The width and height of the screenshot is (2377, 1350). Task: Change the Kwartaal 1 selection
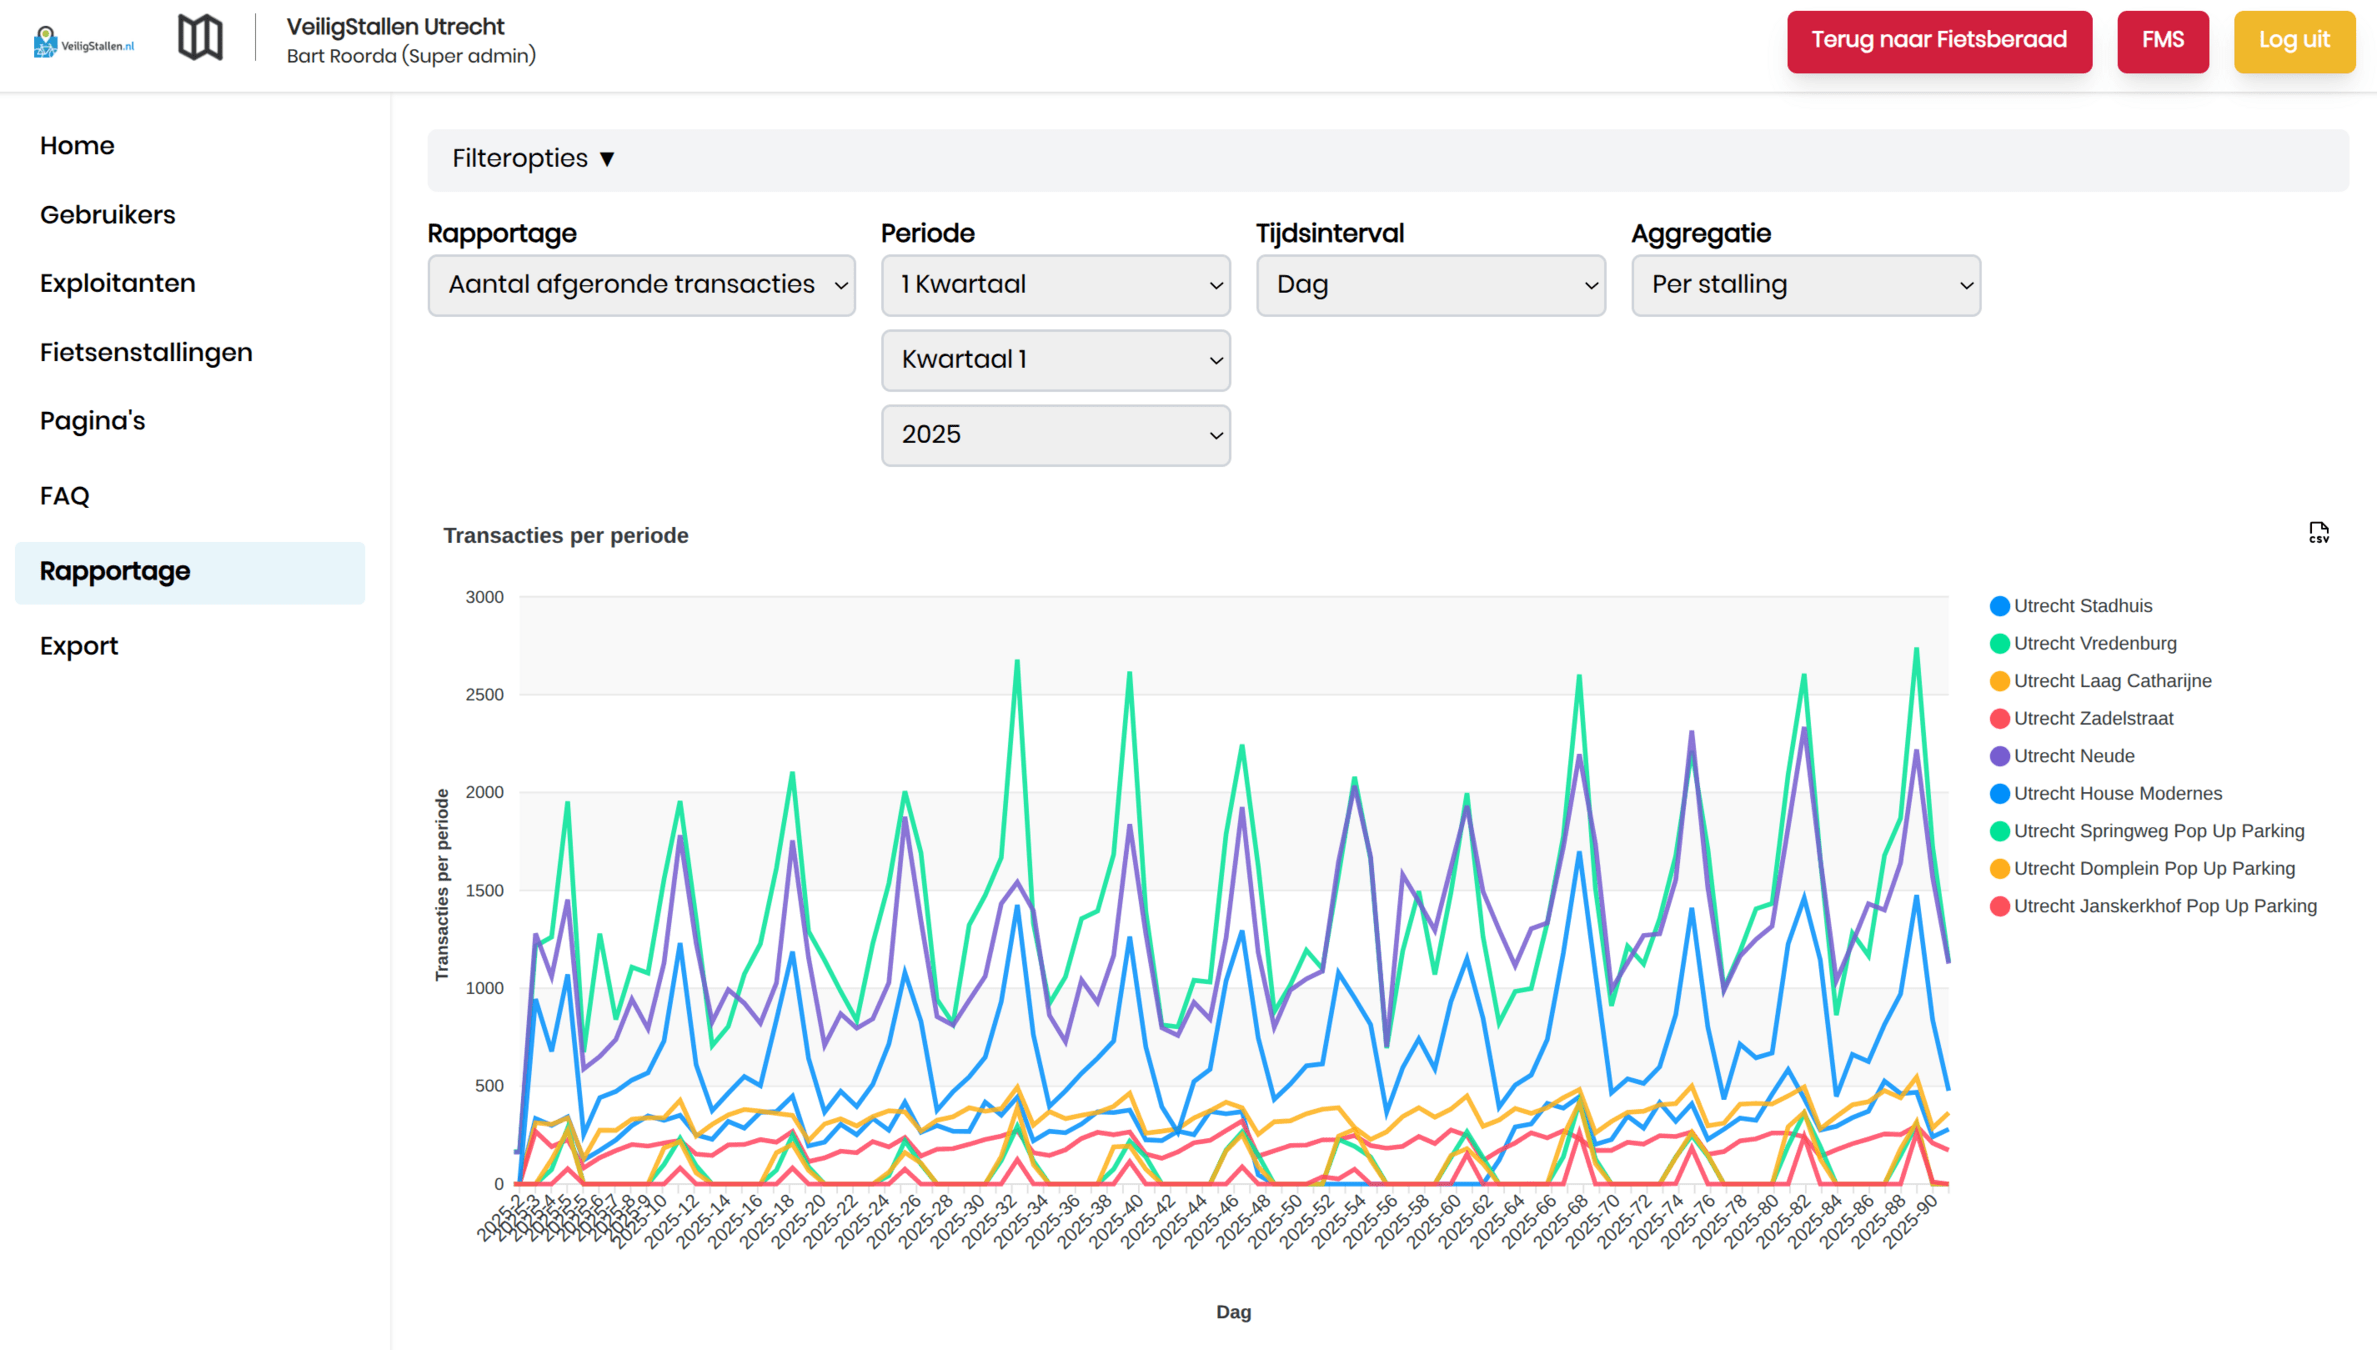(1055, 360)
